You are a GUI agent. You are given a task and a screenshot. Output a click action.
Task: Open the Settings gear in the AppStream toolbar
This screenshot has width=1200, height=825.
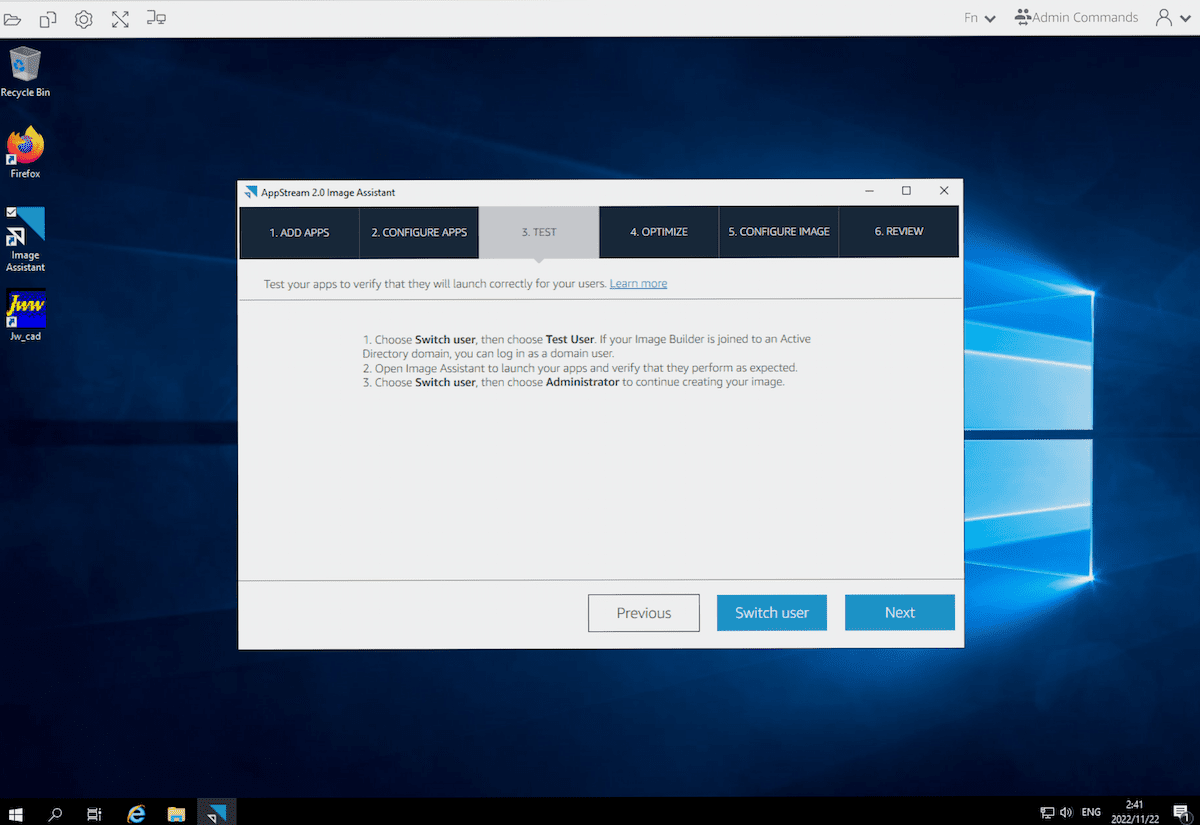coord(83,18)
